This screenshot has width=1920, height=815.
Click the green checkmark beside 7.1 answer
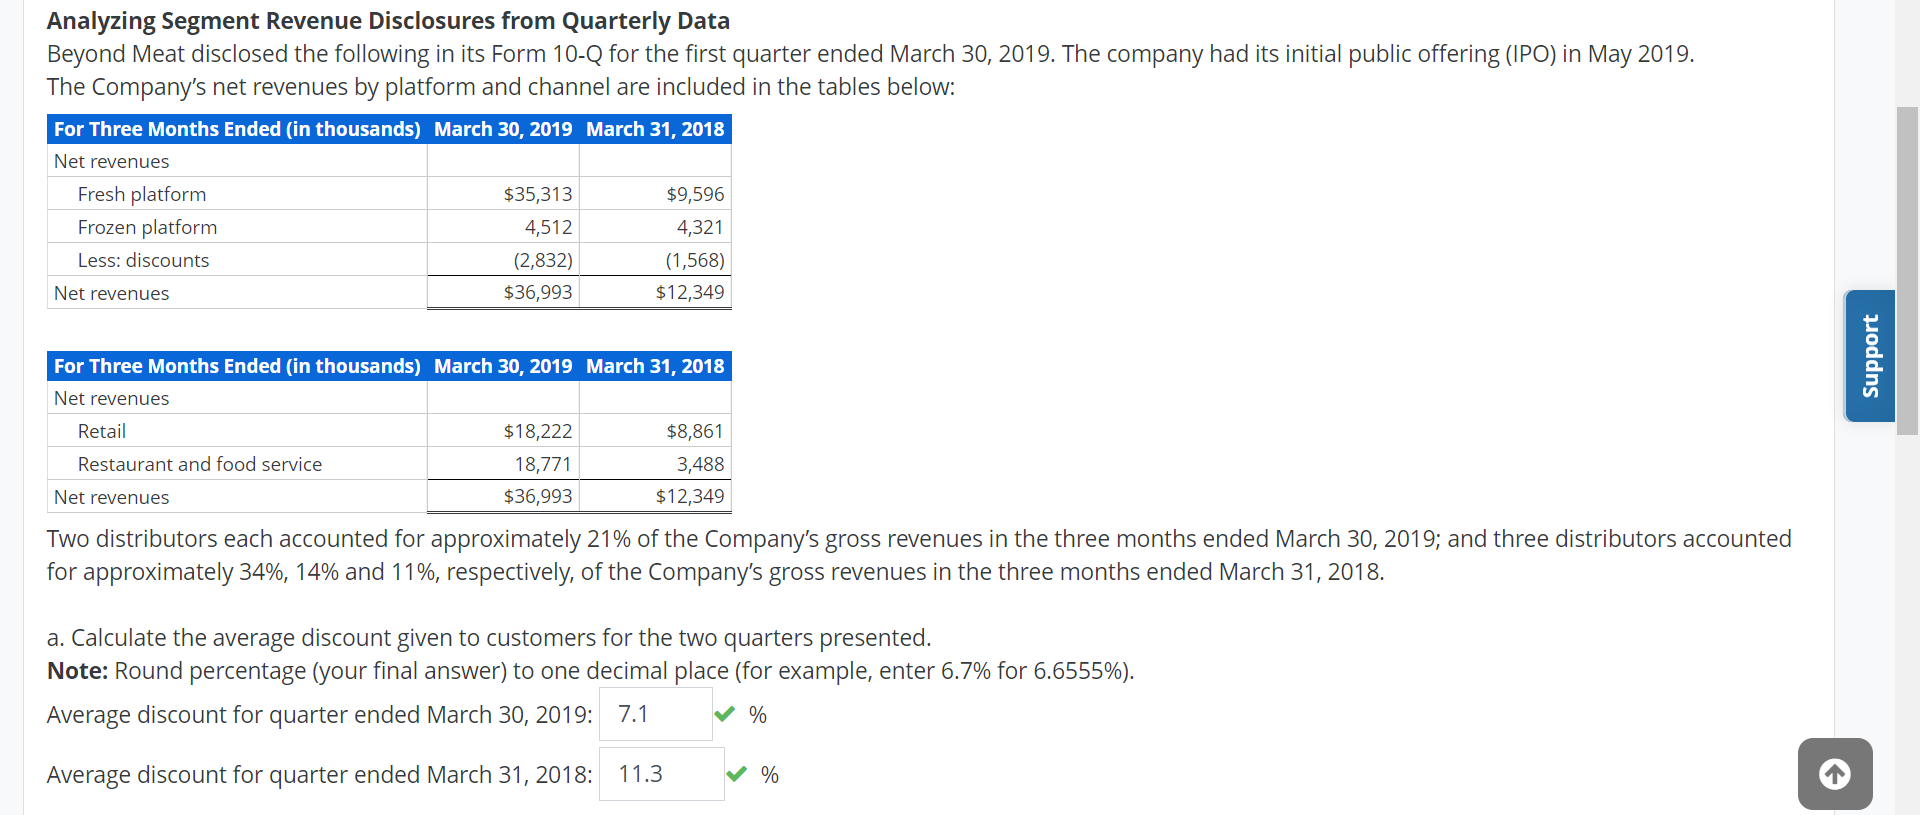point(724,714)
